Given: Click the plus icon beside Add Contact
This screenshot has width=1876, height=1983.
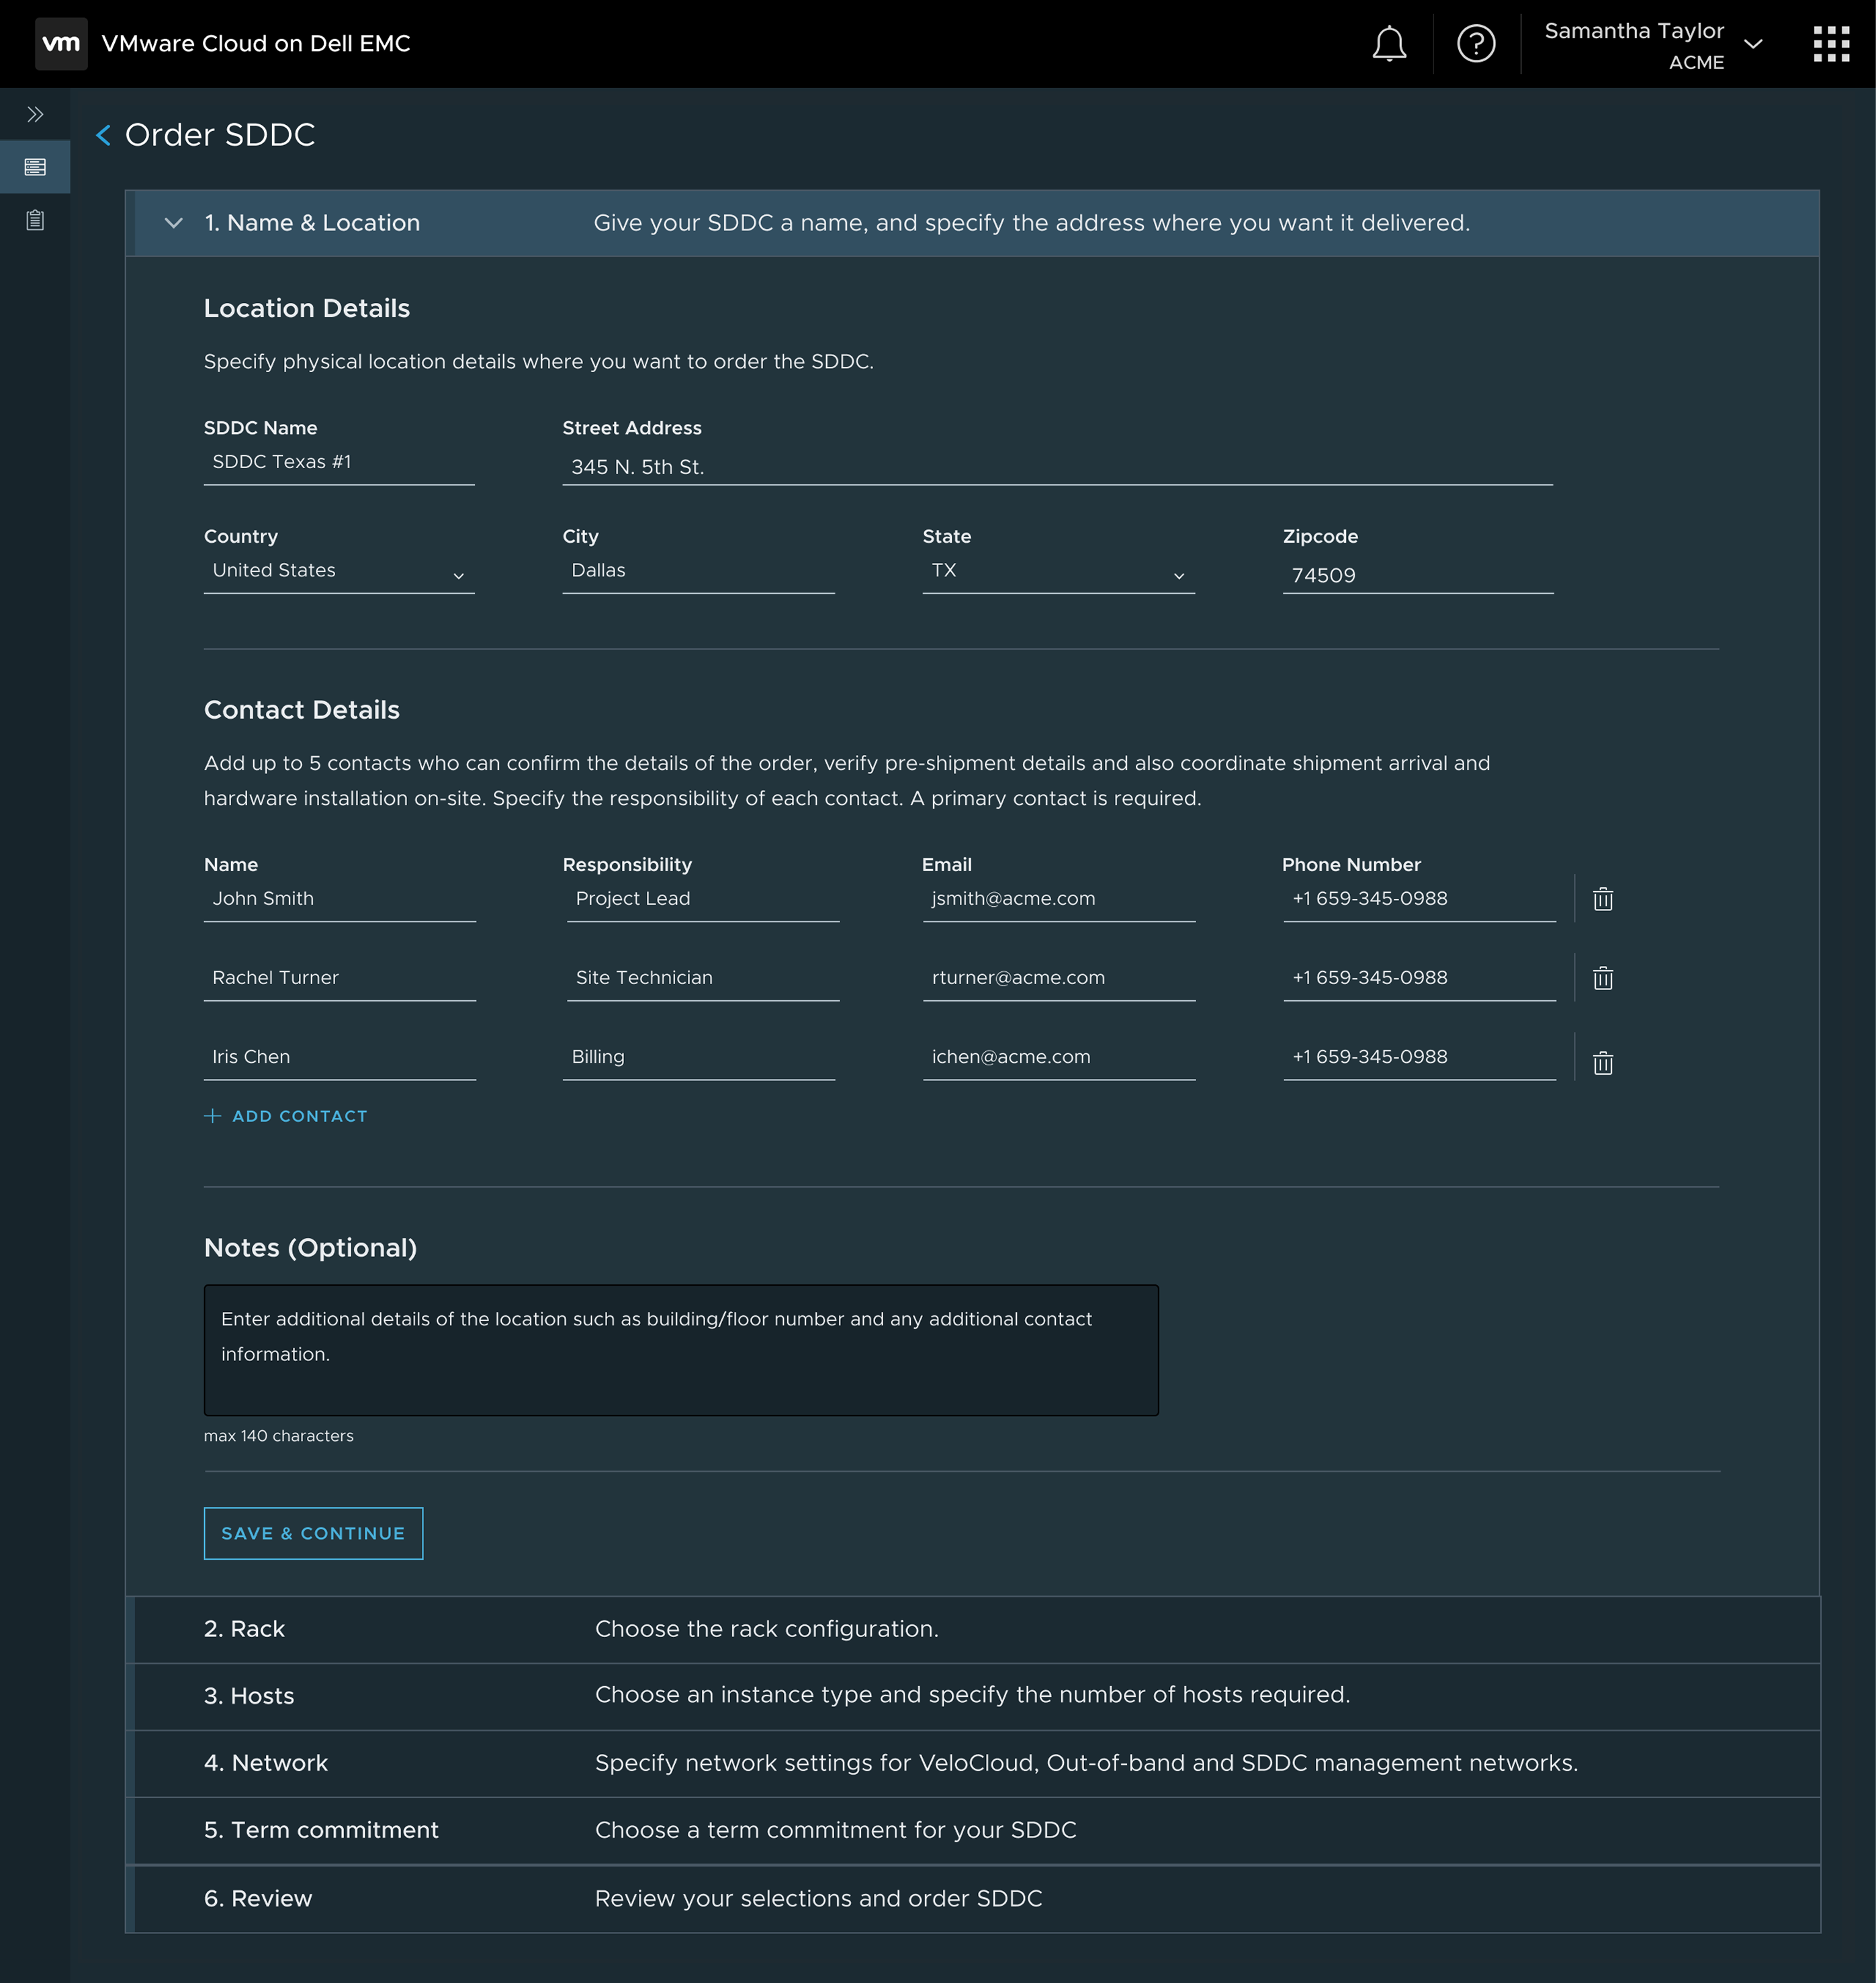Looking at the screenshot, I should [x=212, y=1116].
